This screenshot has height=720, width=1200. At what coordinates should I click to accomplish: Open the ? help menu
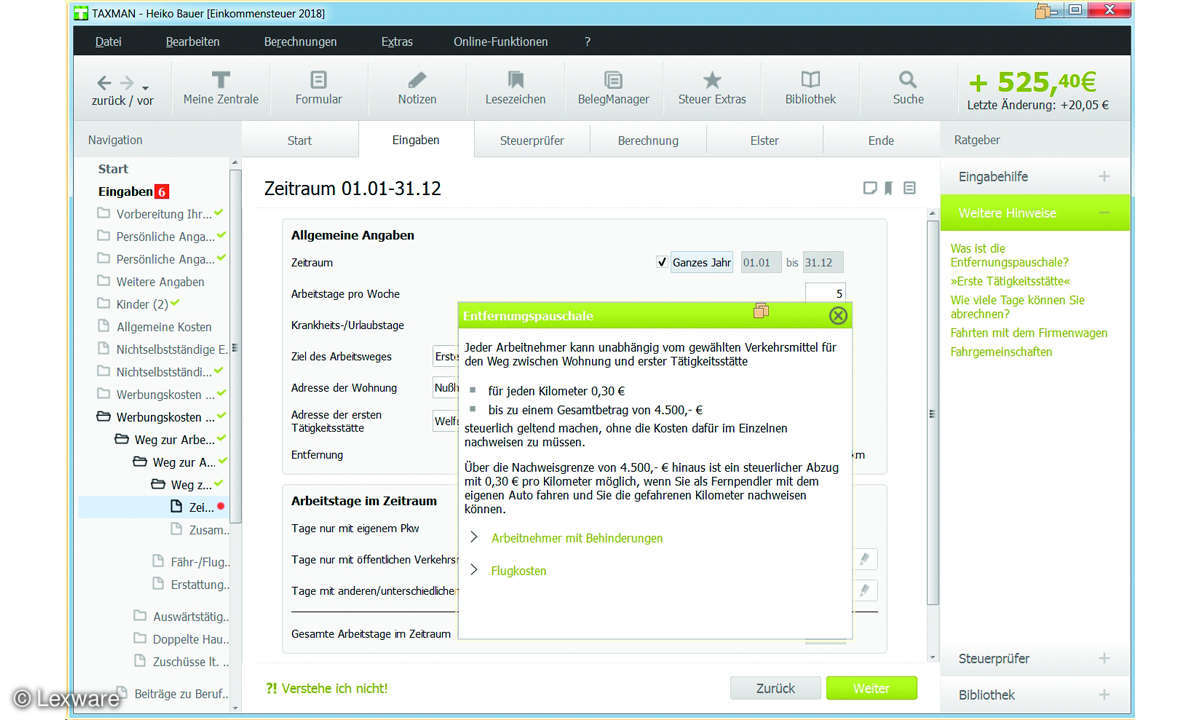pos(588,42)
